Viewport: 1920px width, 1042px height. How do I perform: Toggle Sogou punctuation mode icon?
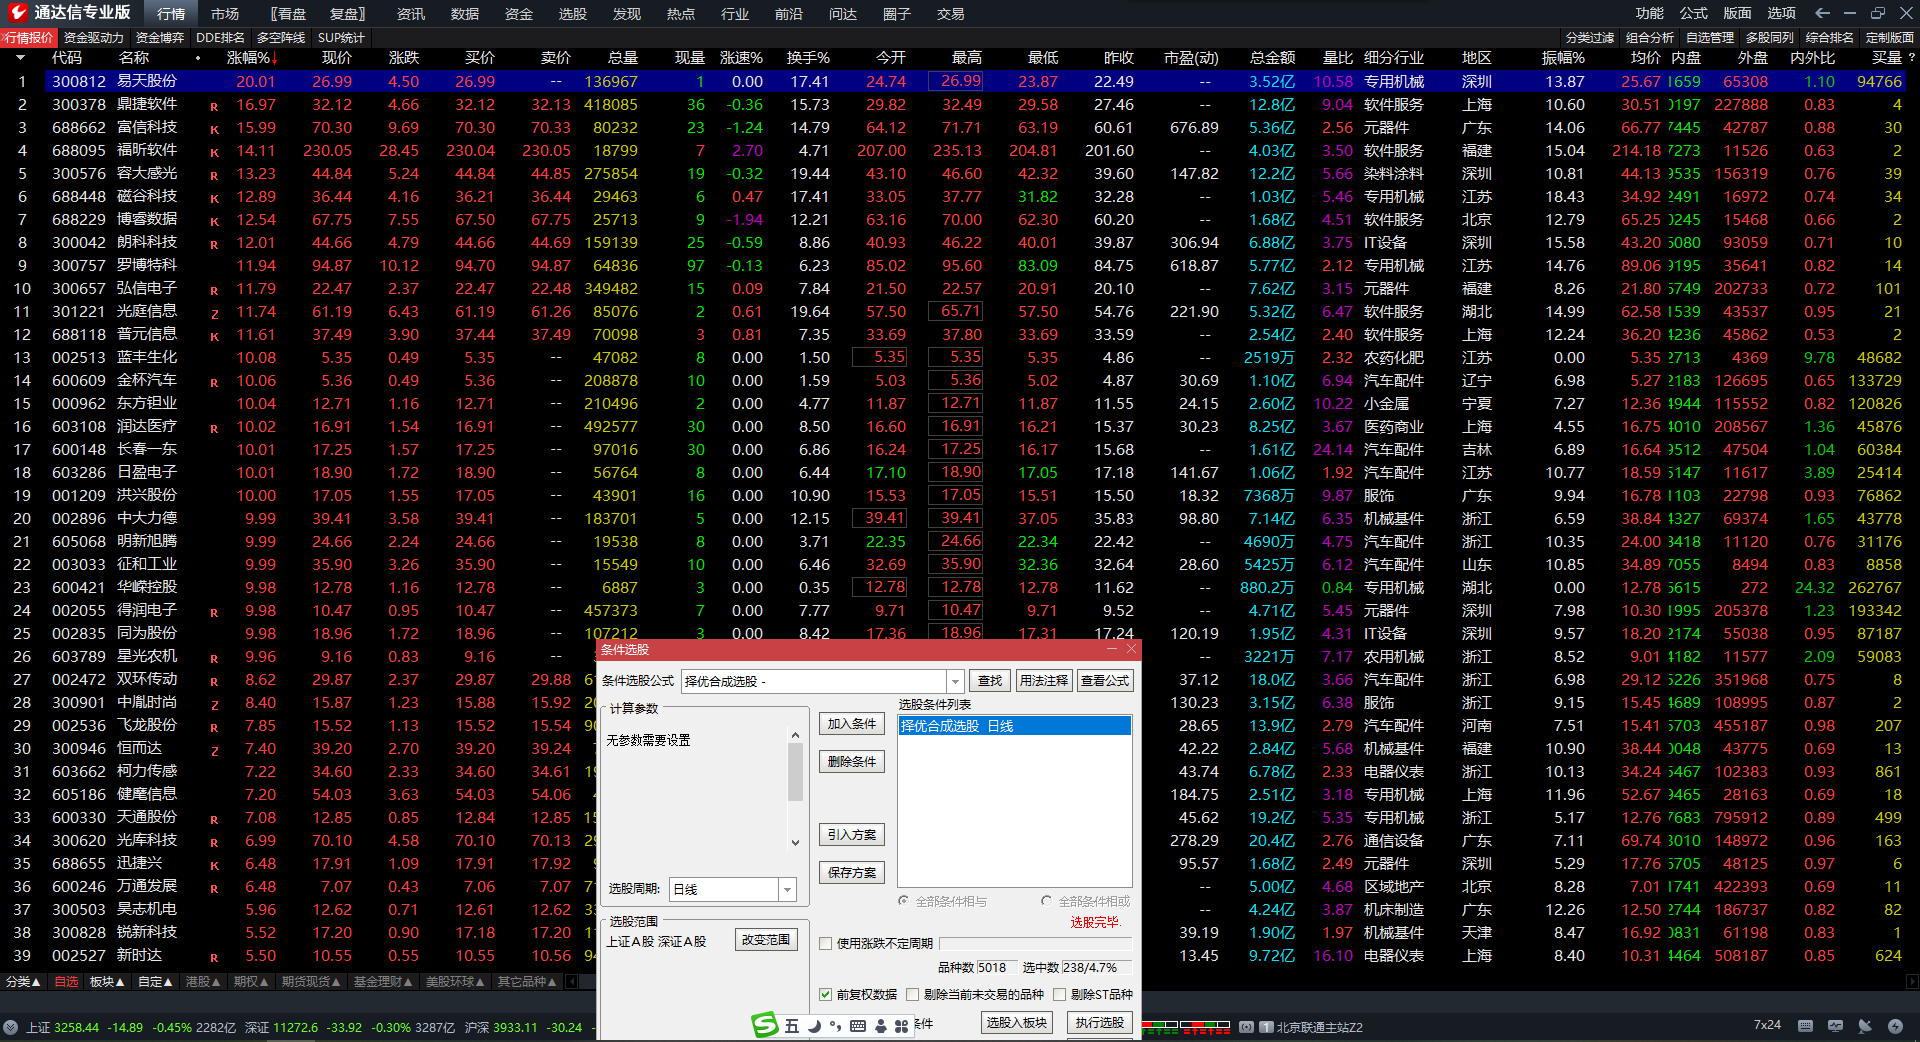[x=836, y=1025]
